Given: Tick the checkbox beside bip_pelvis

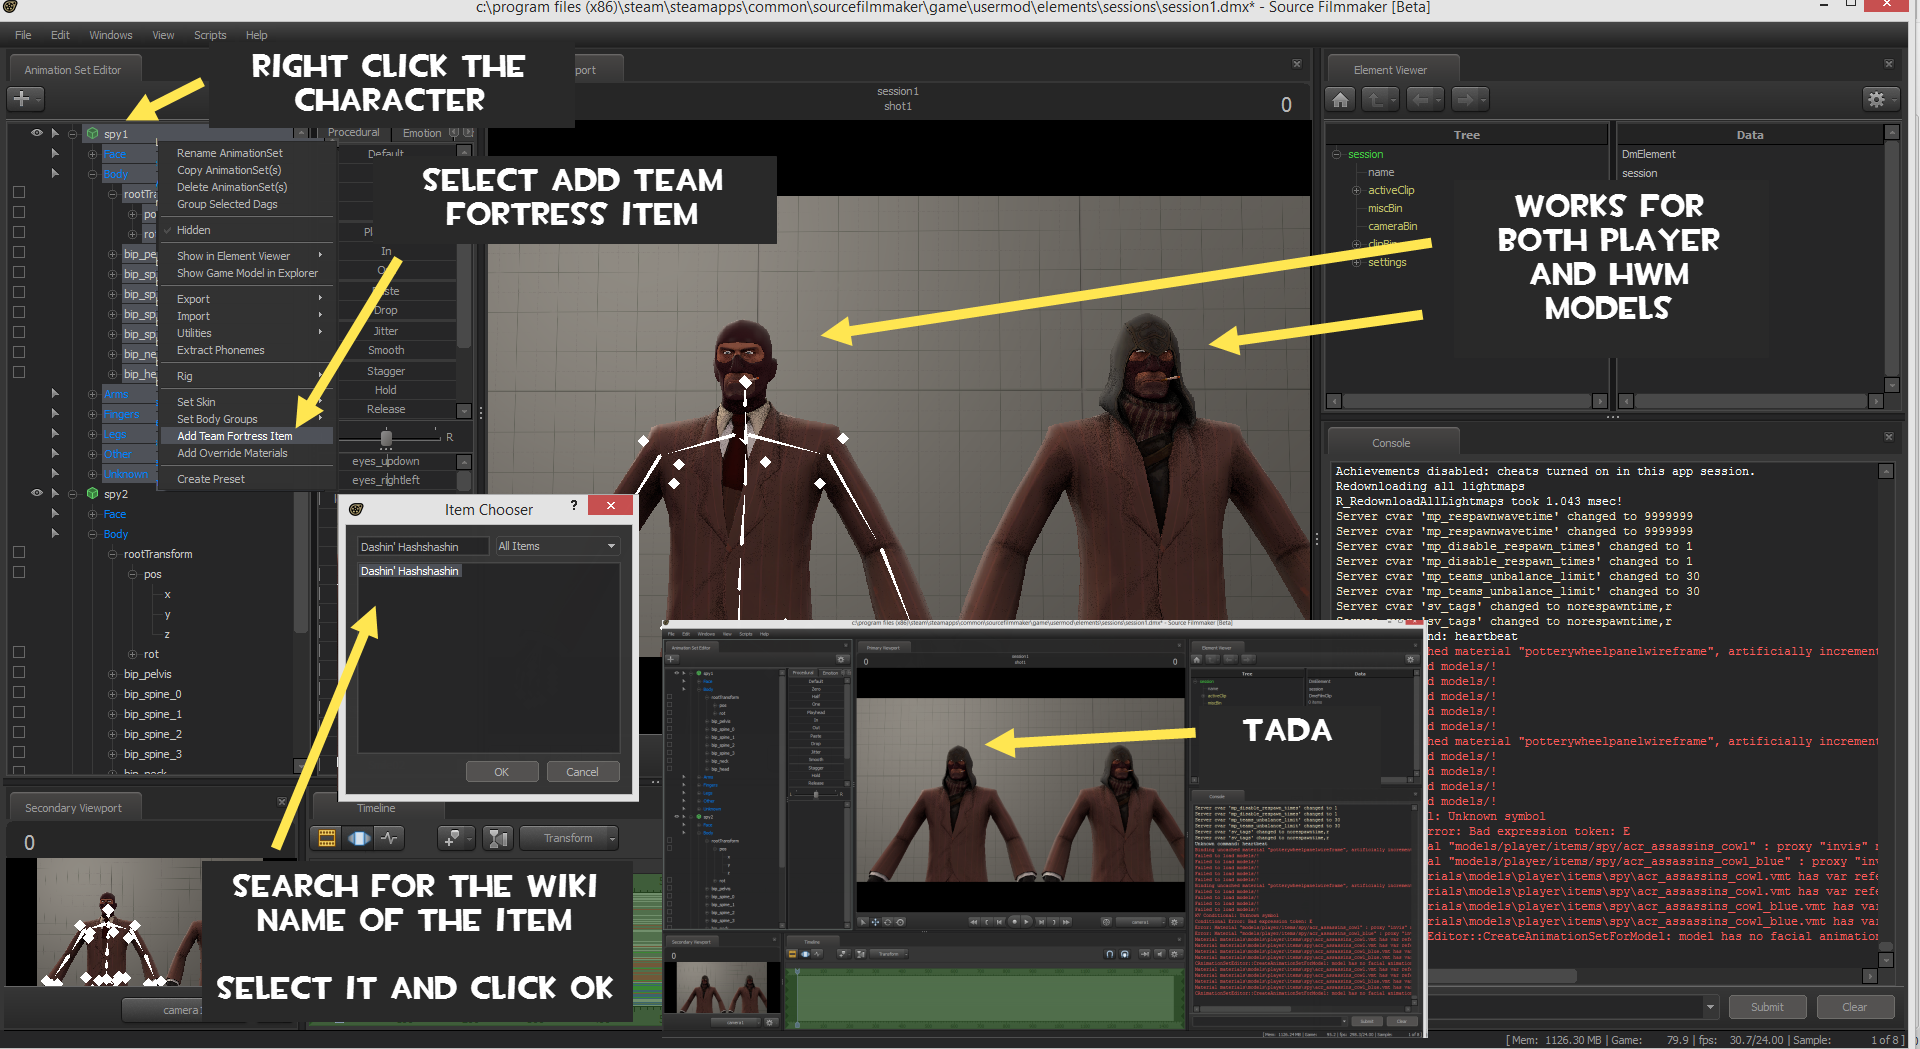Looking at the screenshot, I should click(18, 672).
